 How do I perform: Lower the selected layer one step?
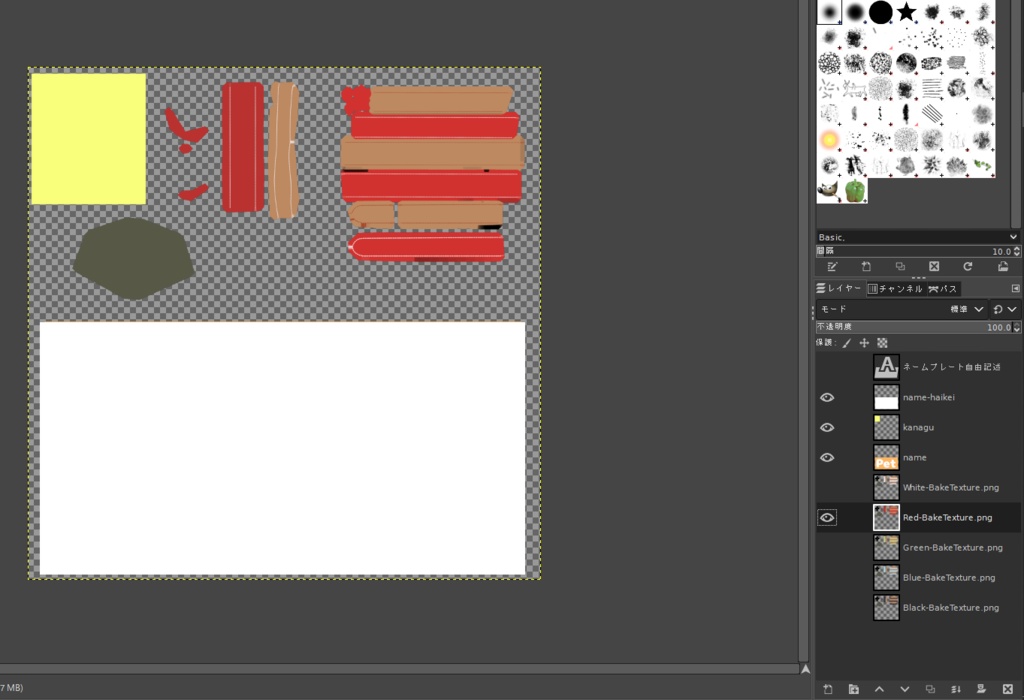(904, 689)
